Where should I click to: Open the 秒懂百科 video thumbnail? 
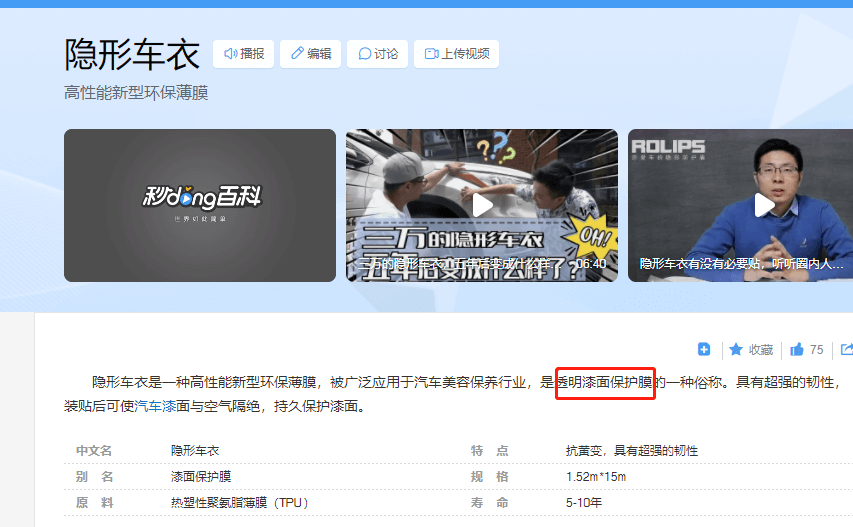click(x=200, y=205)
